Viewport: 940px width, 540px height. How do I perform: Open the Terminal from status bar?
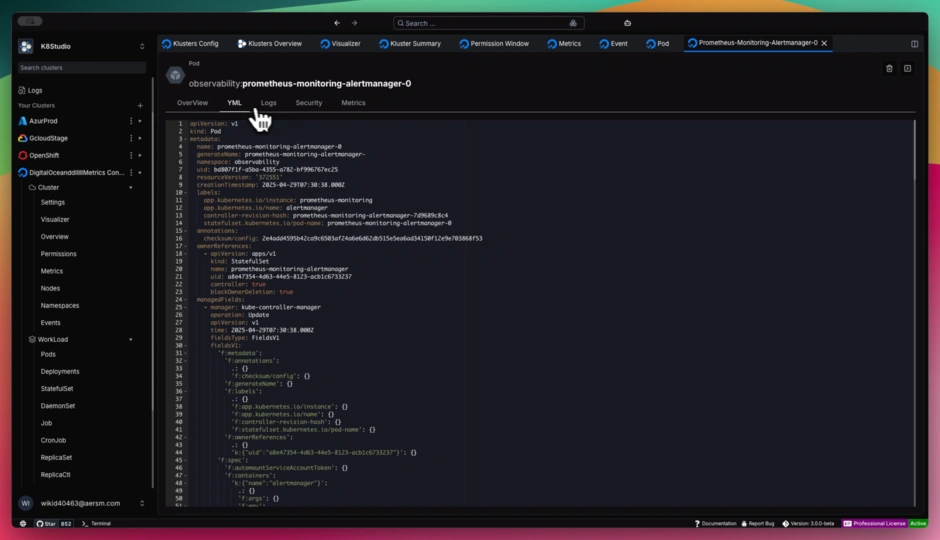click(x=97, y=524)
